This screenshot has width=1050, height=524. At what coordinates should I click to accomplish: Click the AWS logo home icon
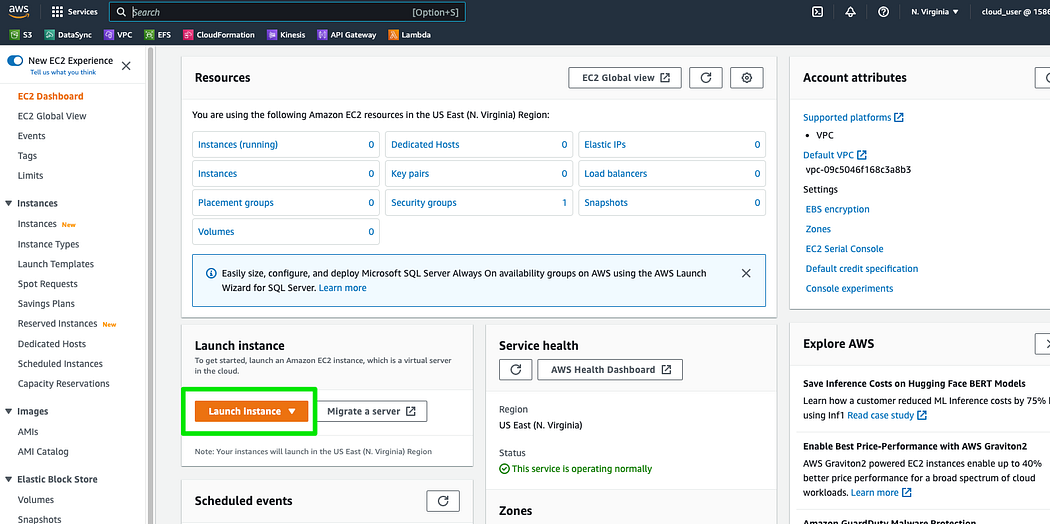click(x=18, y=11)
